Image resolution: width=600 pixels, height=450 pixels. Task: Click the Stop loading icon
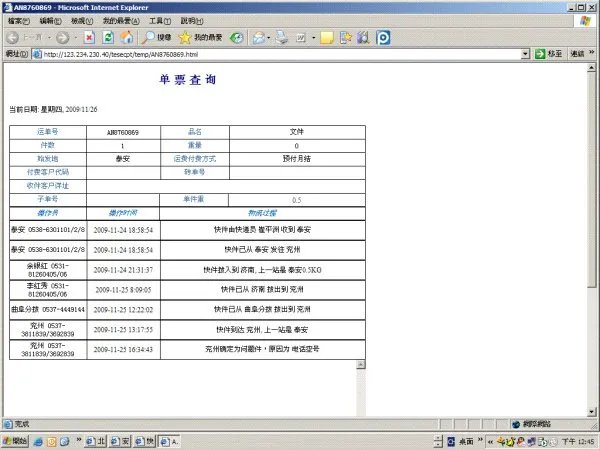[x=90, y=37]
